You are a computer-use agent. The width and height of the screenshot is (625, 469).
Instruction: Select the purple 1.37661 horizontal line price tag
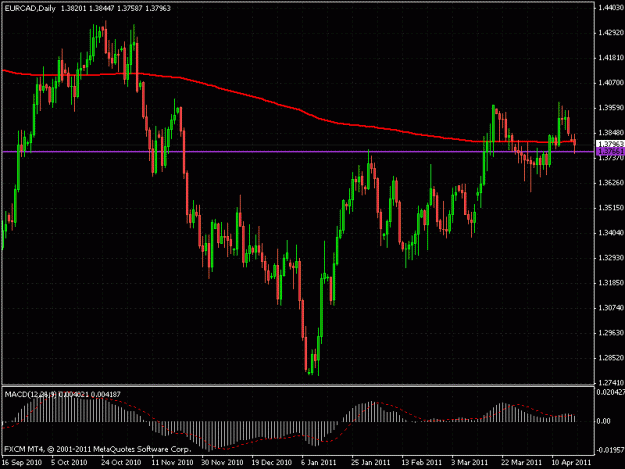(610, 151)
